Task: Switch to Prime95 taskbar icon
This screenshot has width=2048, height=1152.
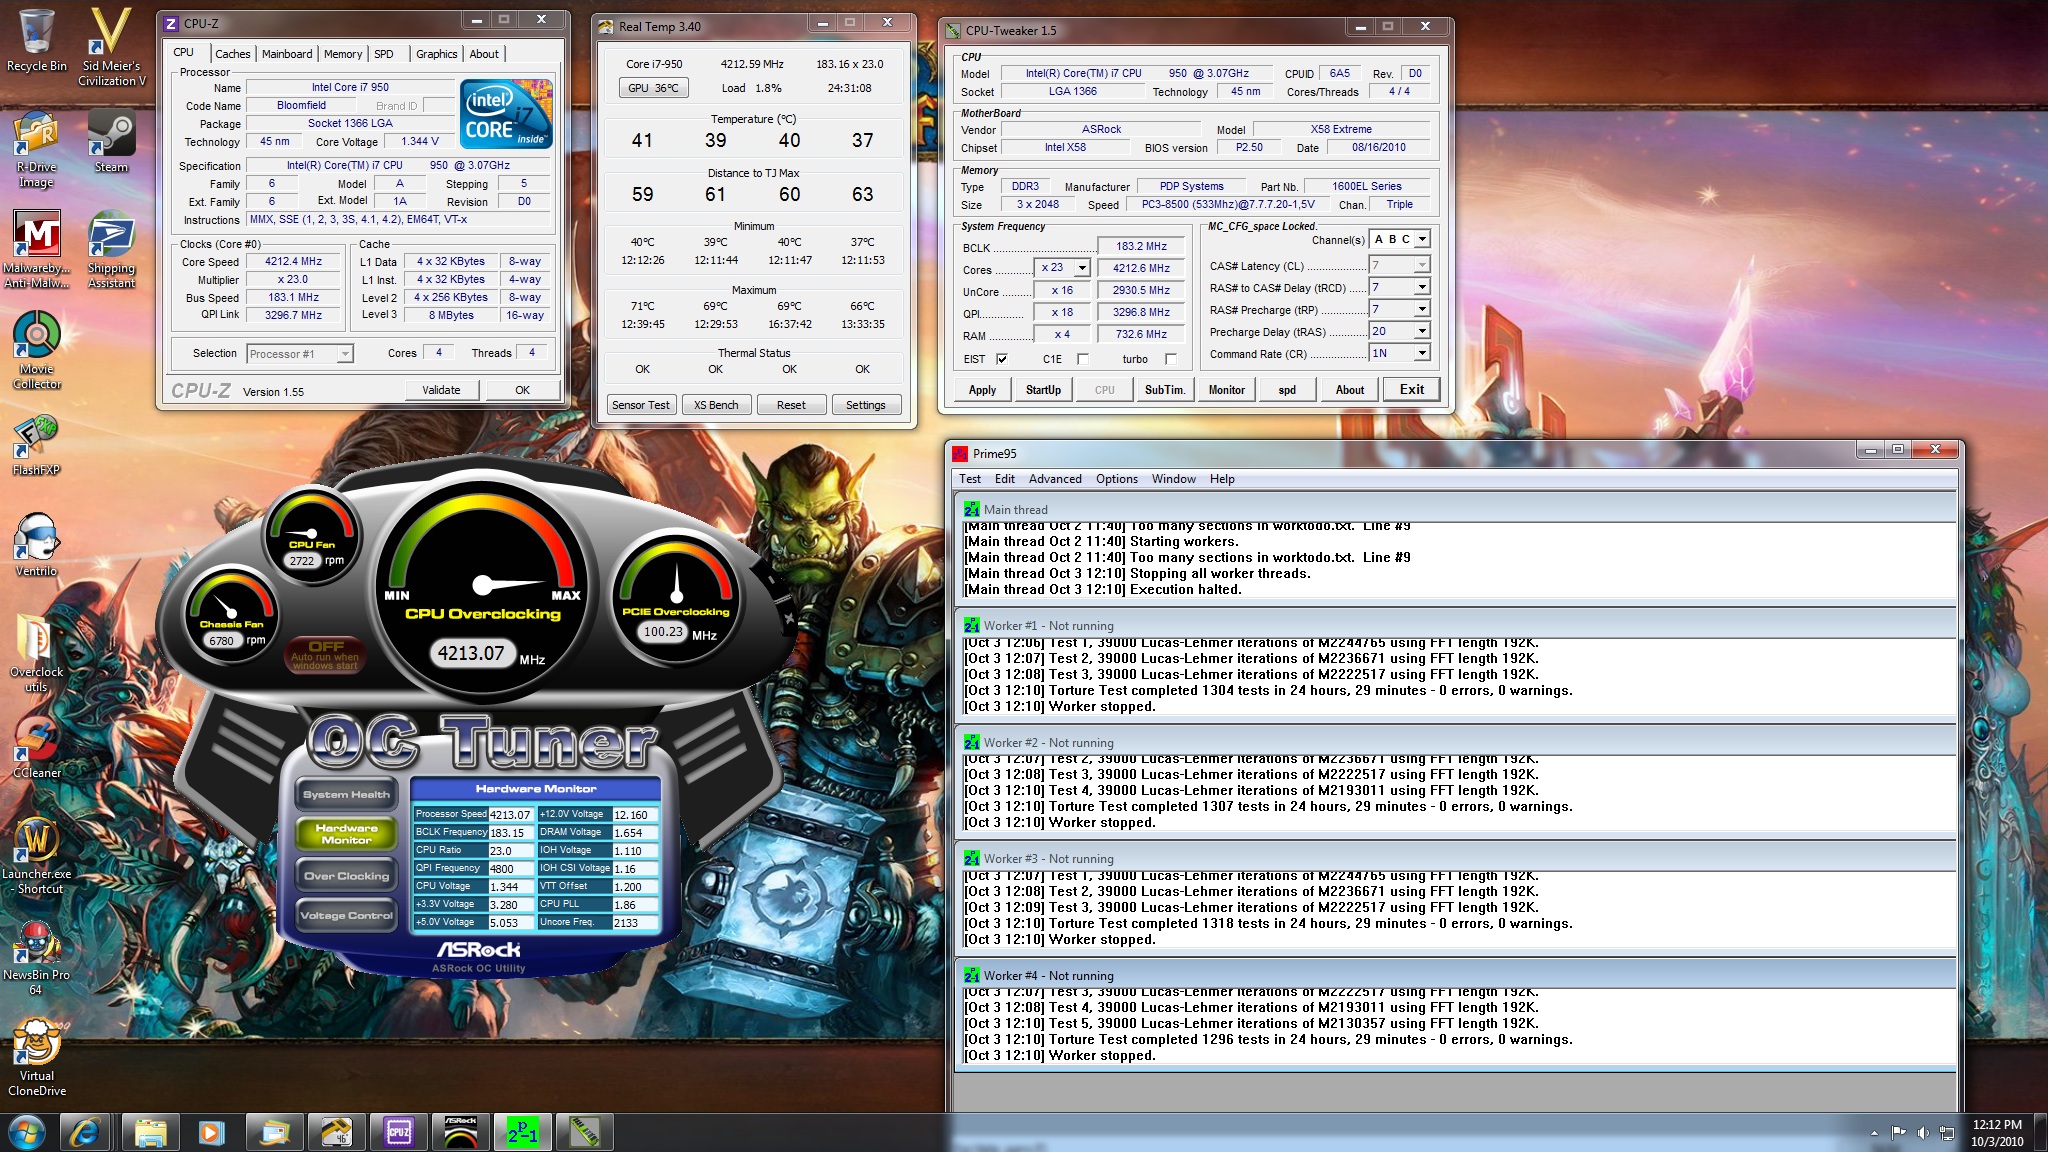Action: (x=522, y=1132)
